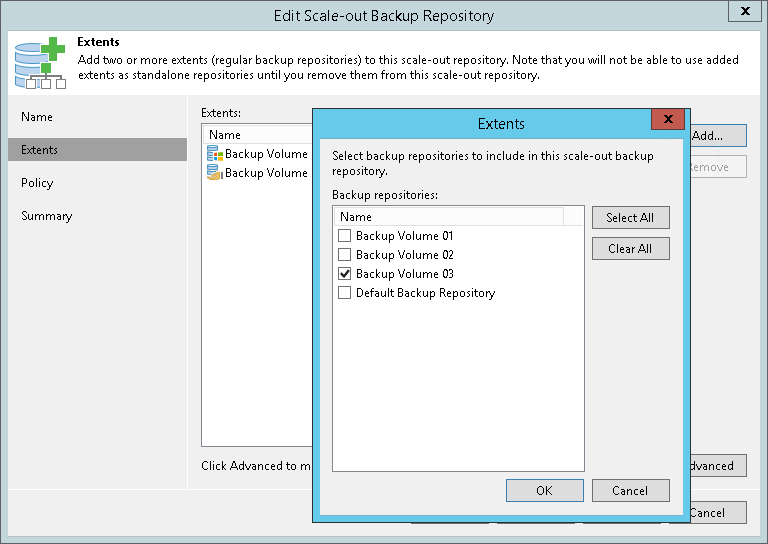Screen dimensions: 768x544
Task: Cancel the Extents dialog
Action: tap(630, 491)
